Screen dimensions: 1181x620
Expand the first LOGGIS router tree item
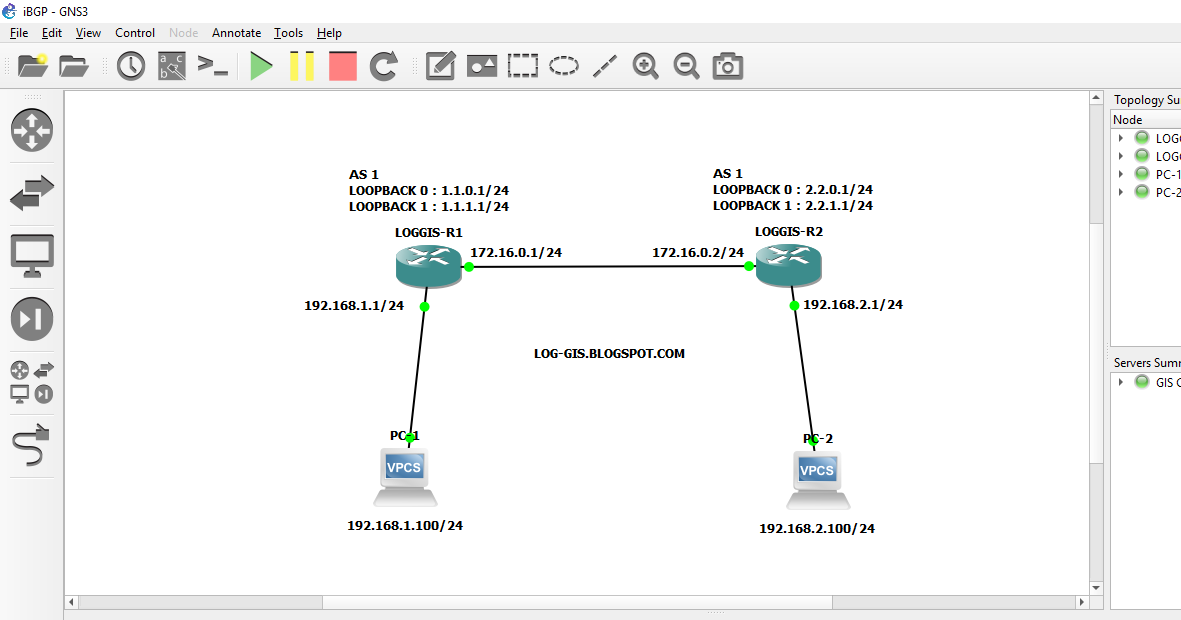click(1120, 137)
